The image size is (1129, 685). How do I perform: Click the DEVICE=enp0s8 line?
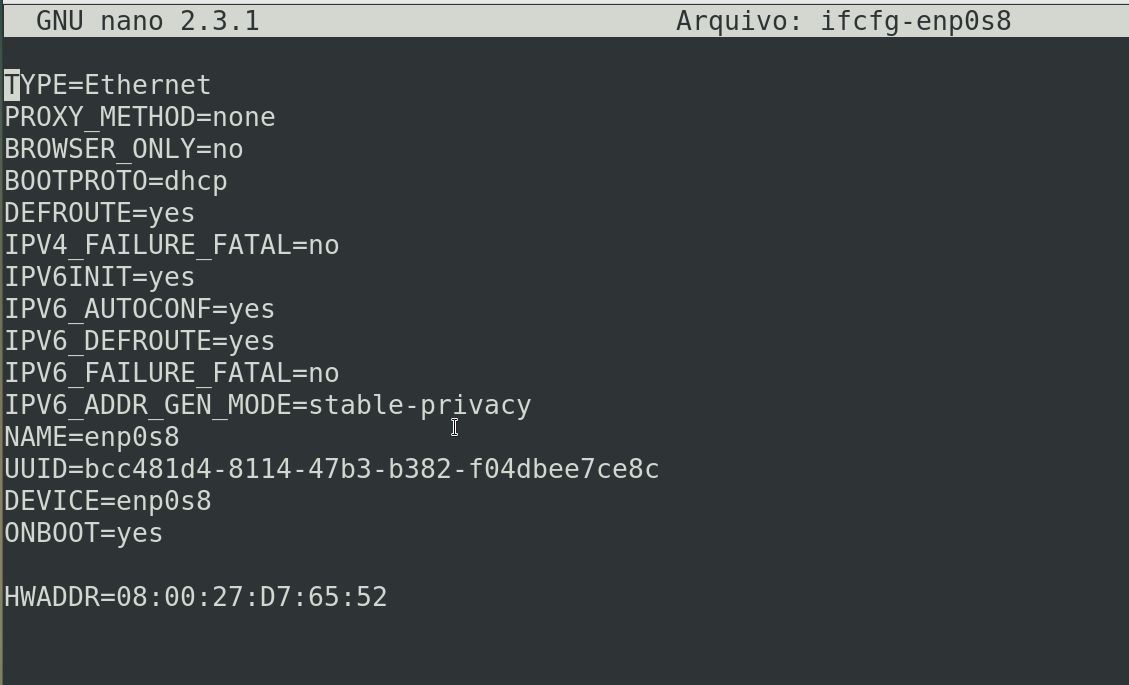pos(108,501)
